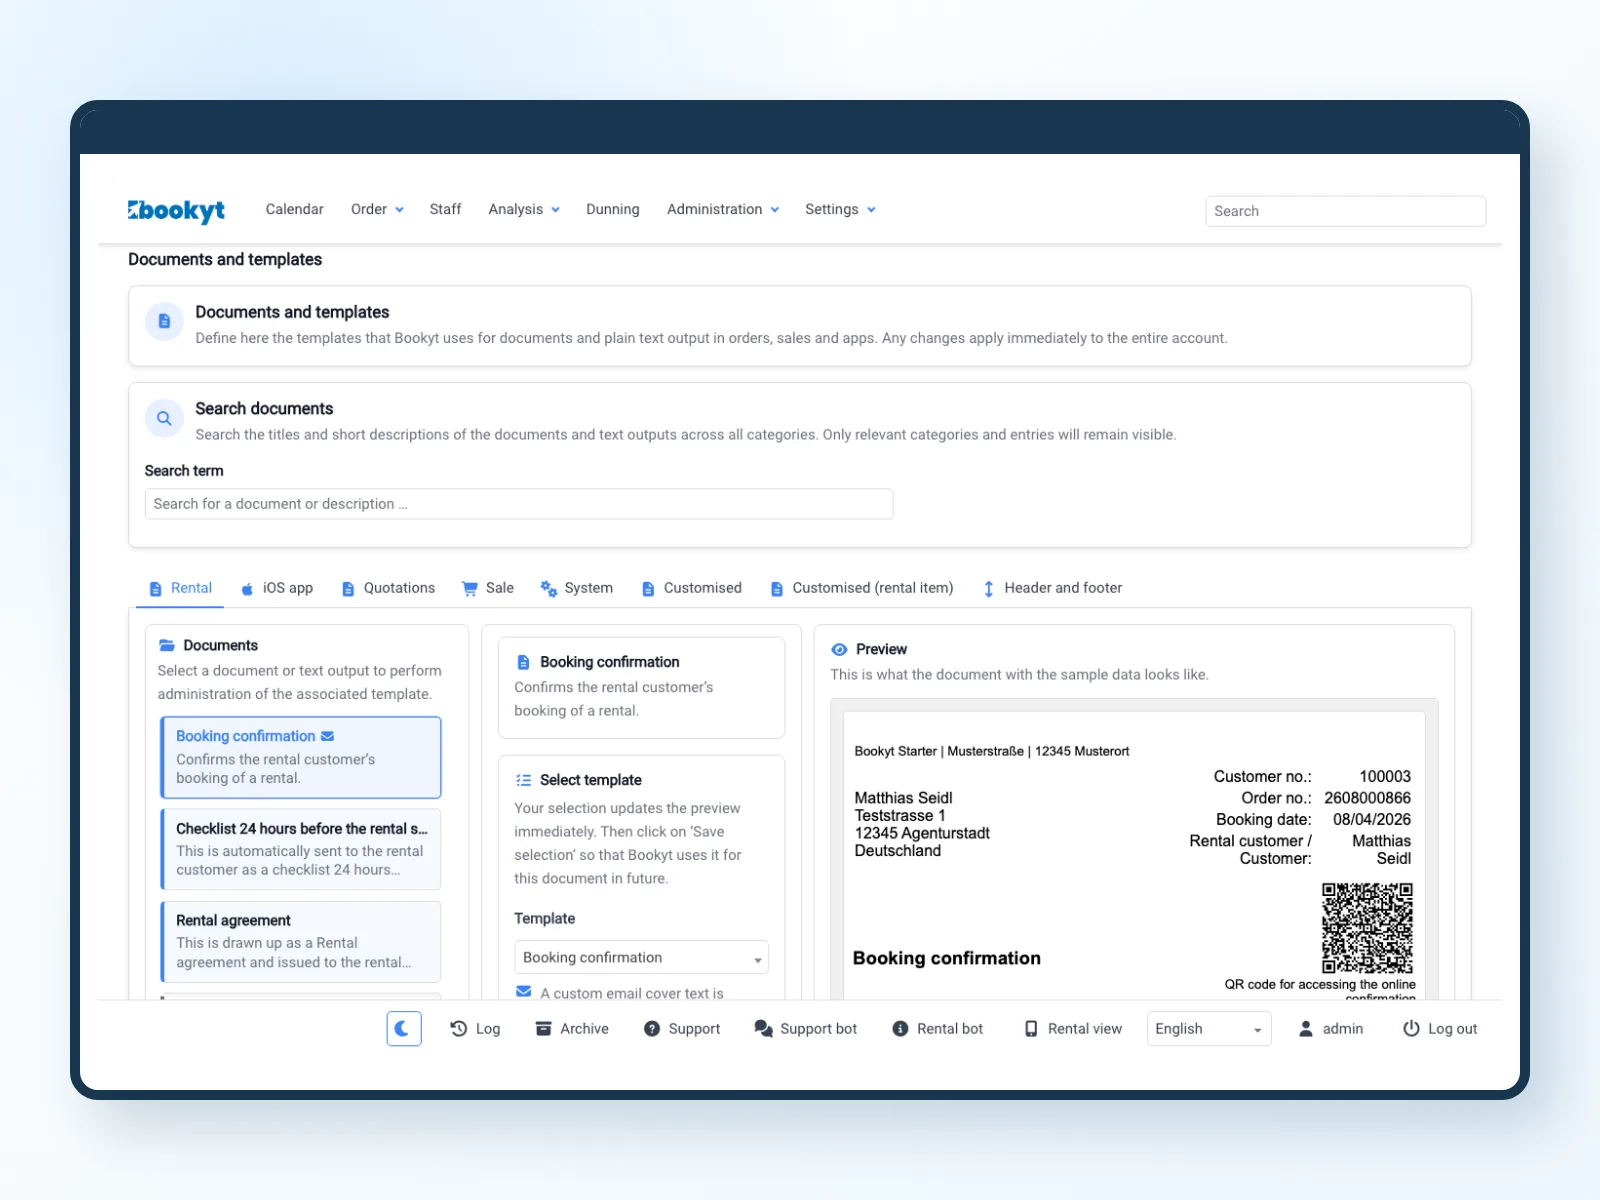
Task: Click the Rental bot info icon
Action: (x=900, y=1028)
